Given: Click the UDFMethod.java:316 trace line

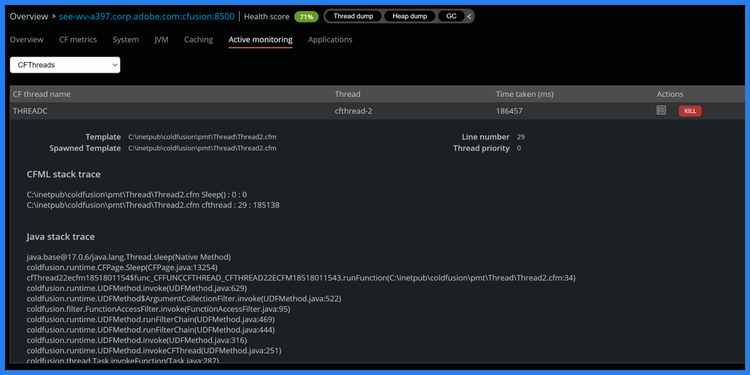Looking at the screenshot, I should (x=137, y=341).
